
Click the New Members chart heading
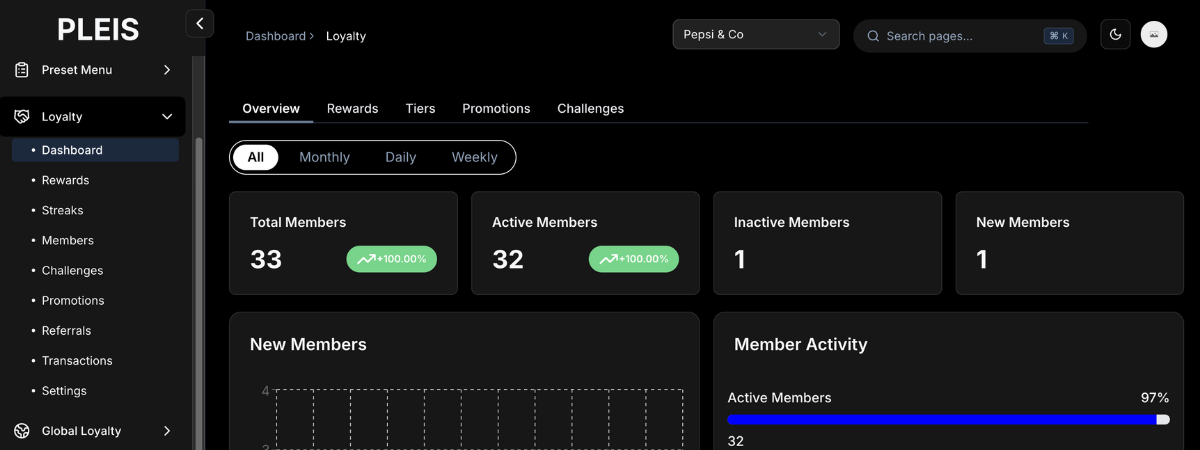[x=308, y=344]
